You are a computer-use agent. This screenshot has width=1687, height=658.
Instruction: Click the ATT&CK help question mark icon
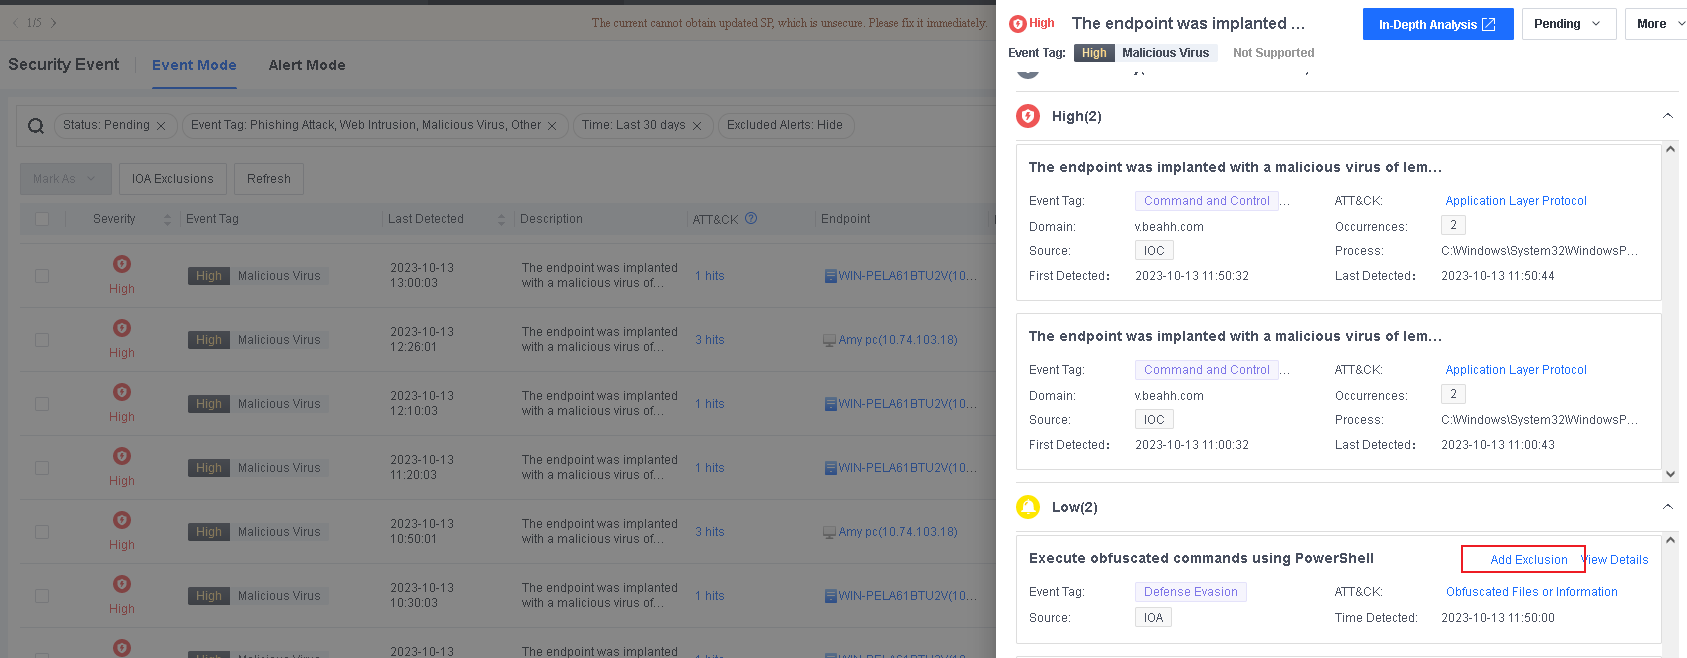click(x=751, y=218)
